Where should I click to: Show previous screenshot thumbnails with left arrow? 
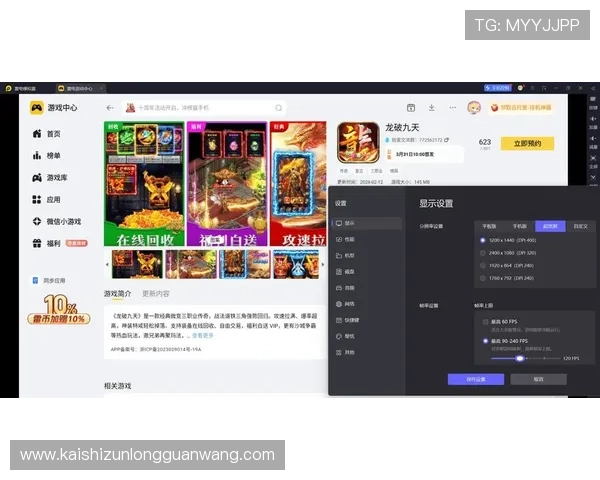[x=107, y=264]
